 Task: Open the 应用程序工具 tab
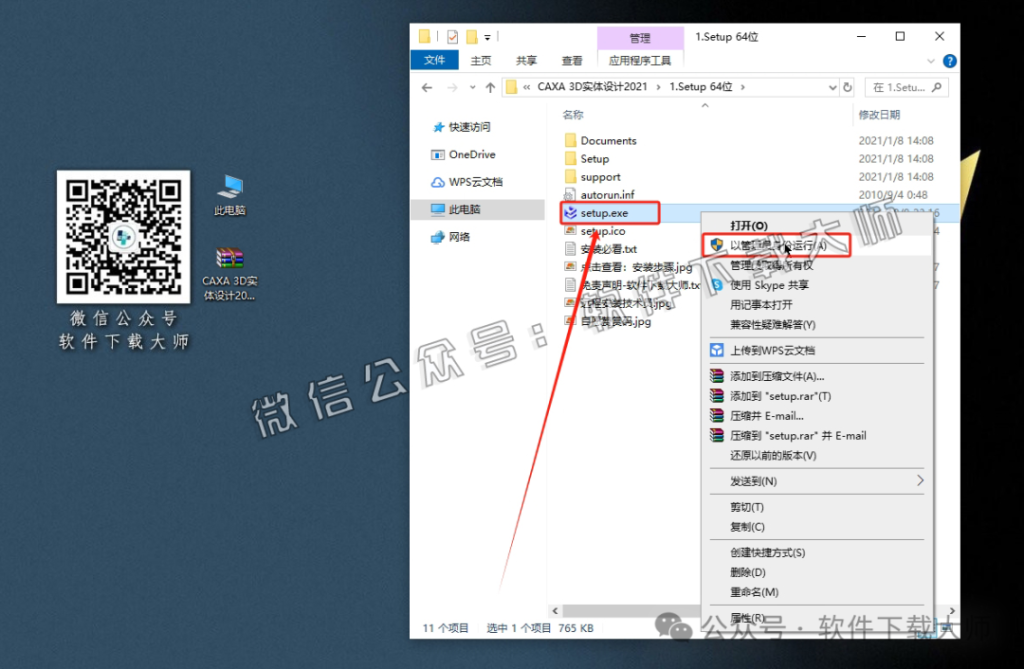[640, 61]
